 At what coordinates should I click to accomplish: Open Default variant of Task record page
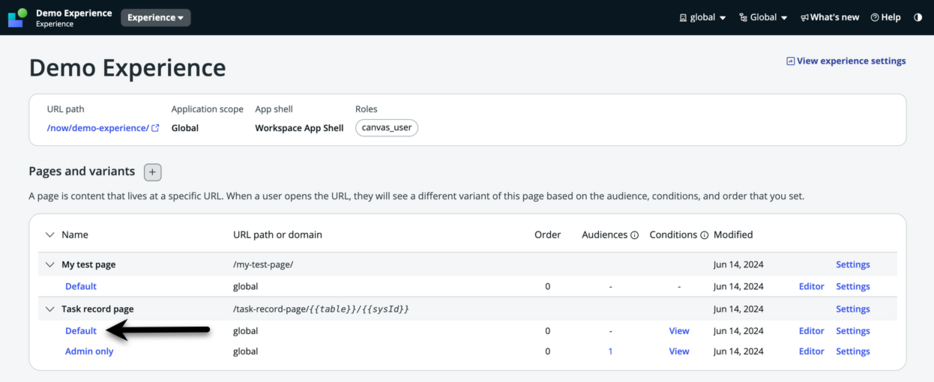pos(81,331)
